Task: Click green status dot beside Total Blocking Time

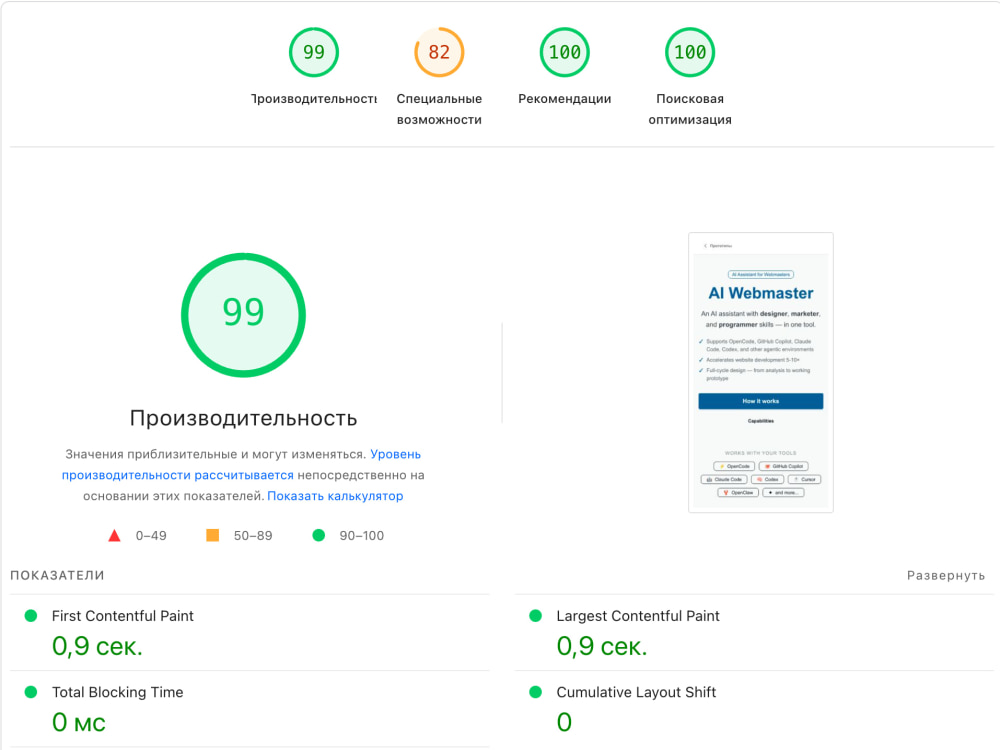Action: (x=31, y=692)
